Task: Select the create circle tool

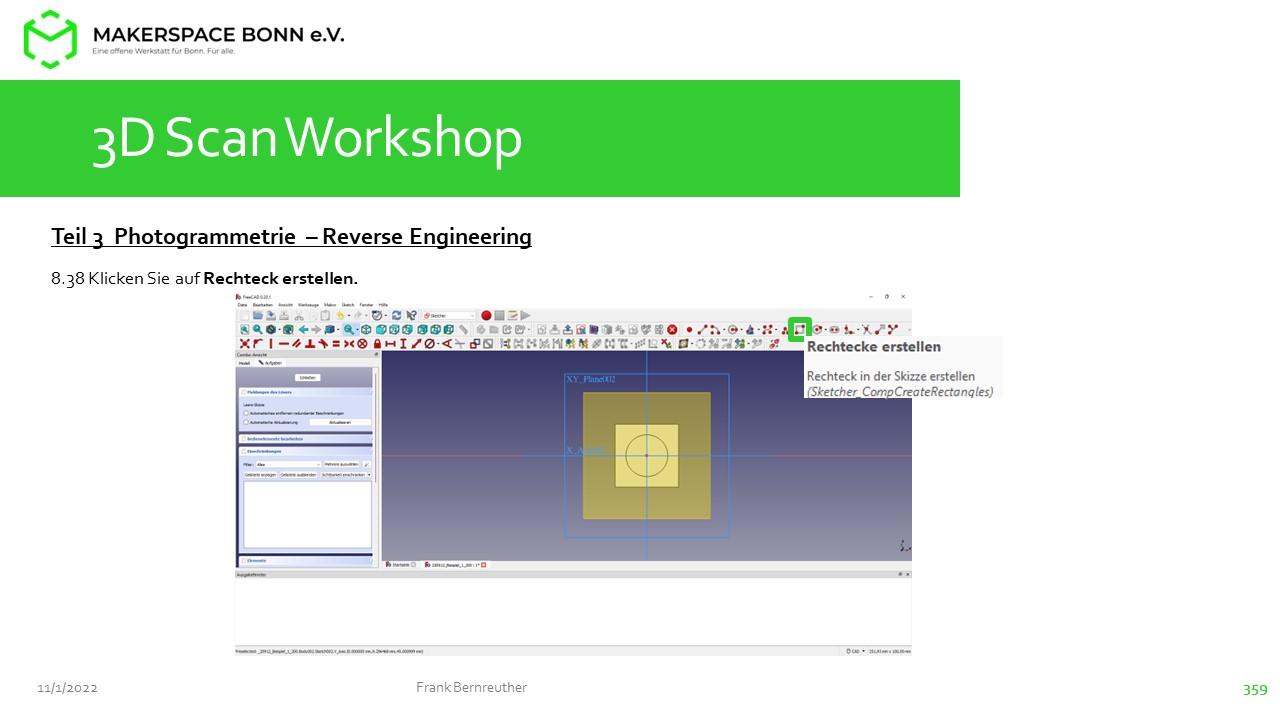Action: coord(733,330)
